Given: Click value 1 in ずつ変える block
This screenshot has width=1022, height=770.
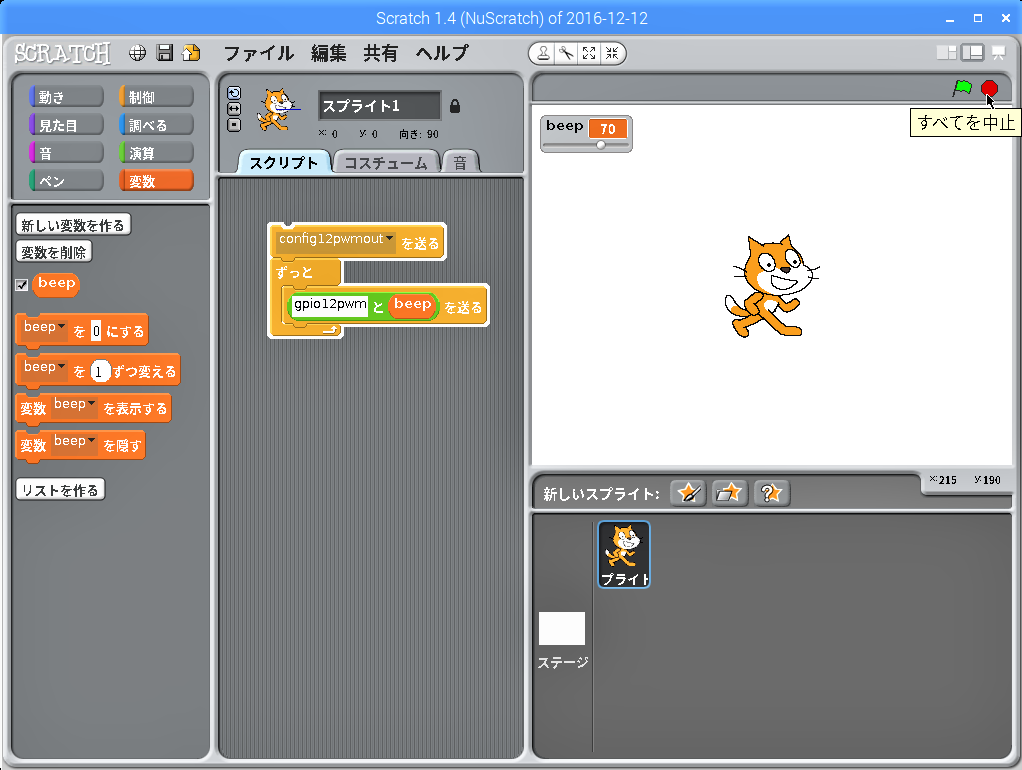Looking at the screenshot, I should 98,372.
